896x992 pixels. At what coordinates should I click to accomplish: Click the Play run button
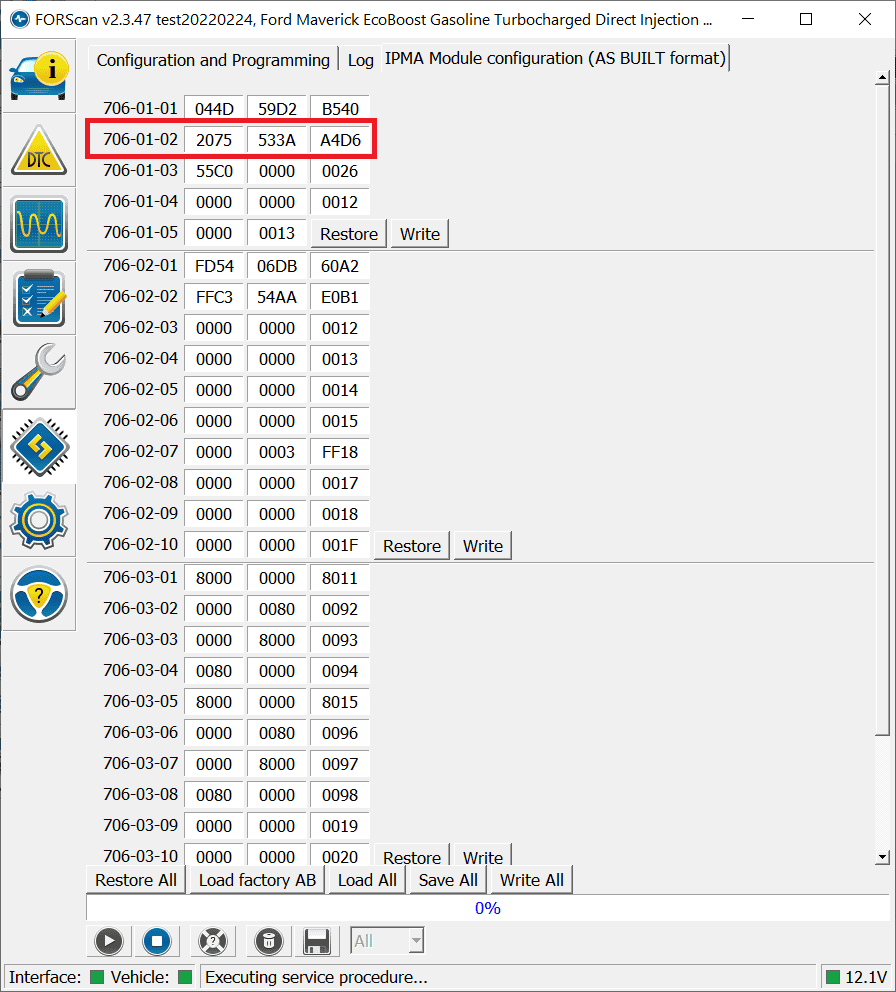tap(109, 941)
